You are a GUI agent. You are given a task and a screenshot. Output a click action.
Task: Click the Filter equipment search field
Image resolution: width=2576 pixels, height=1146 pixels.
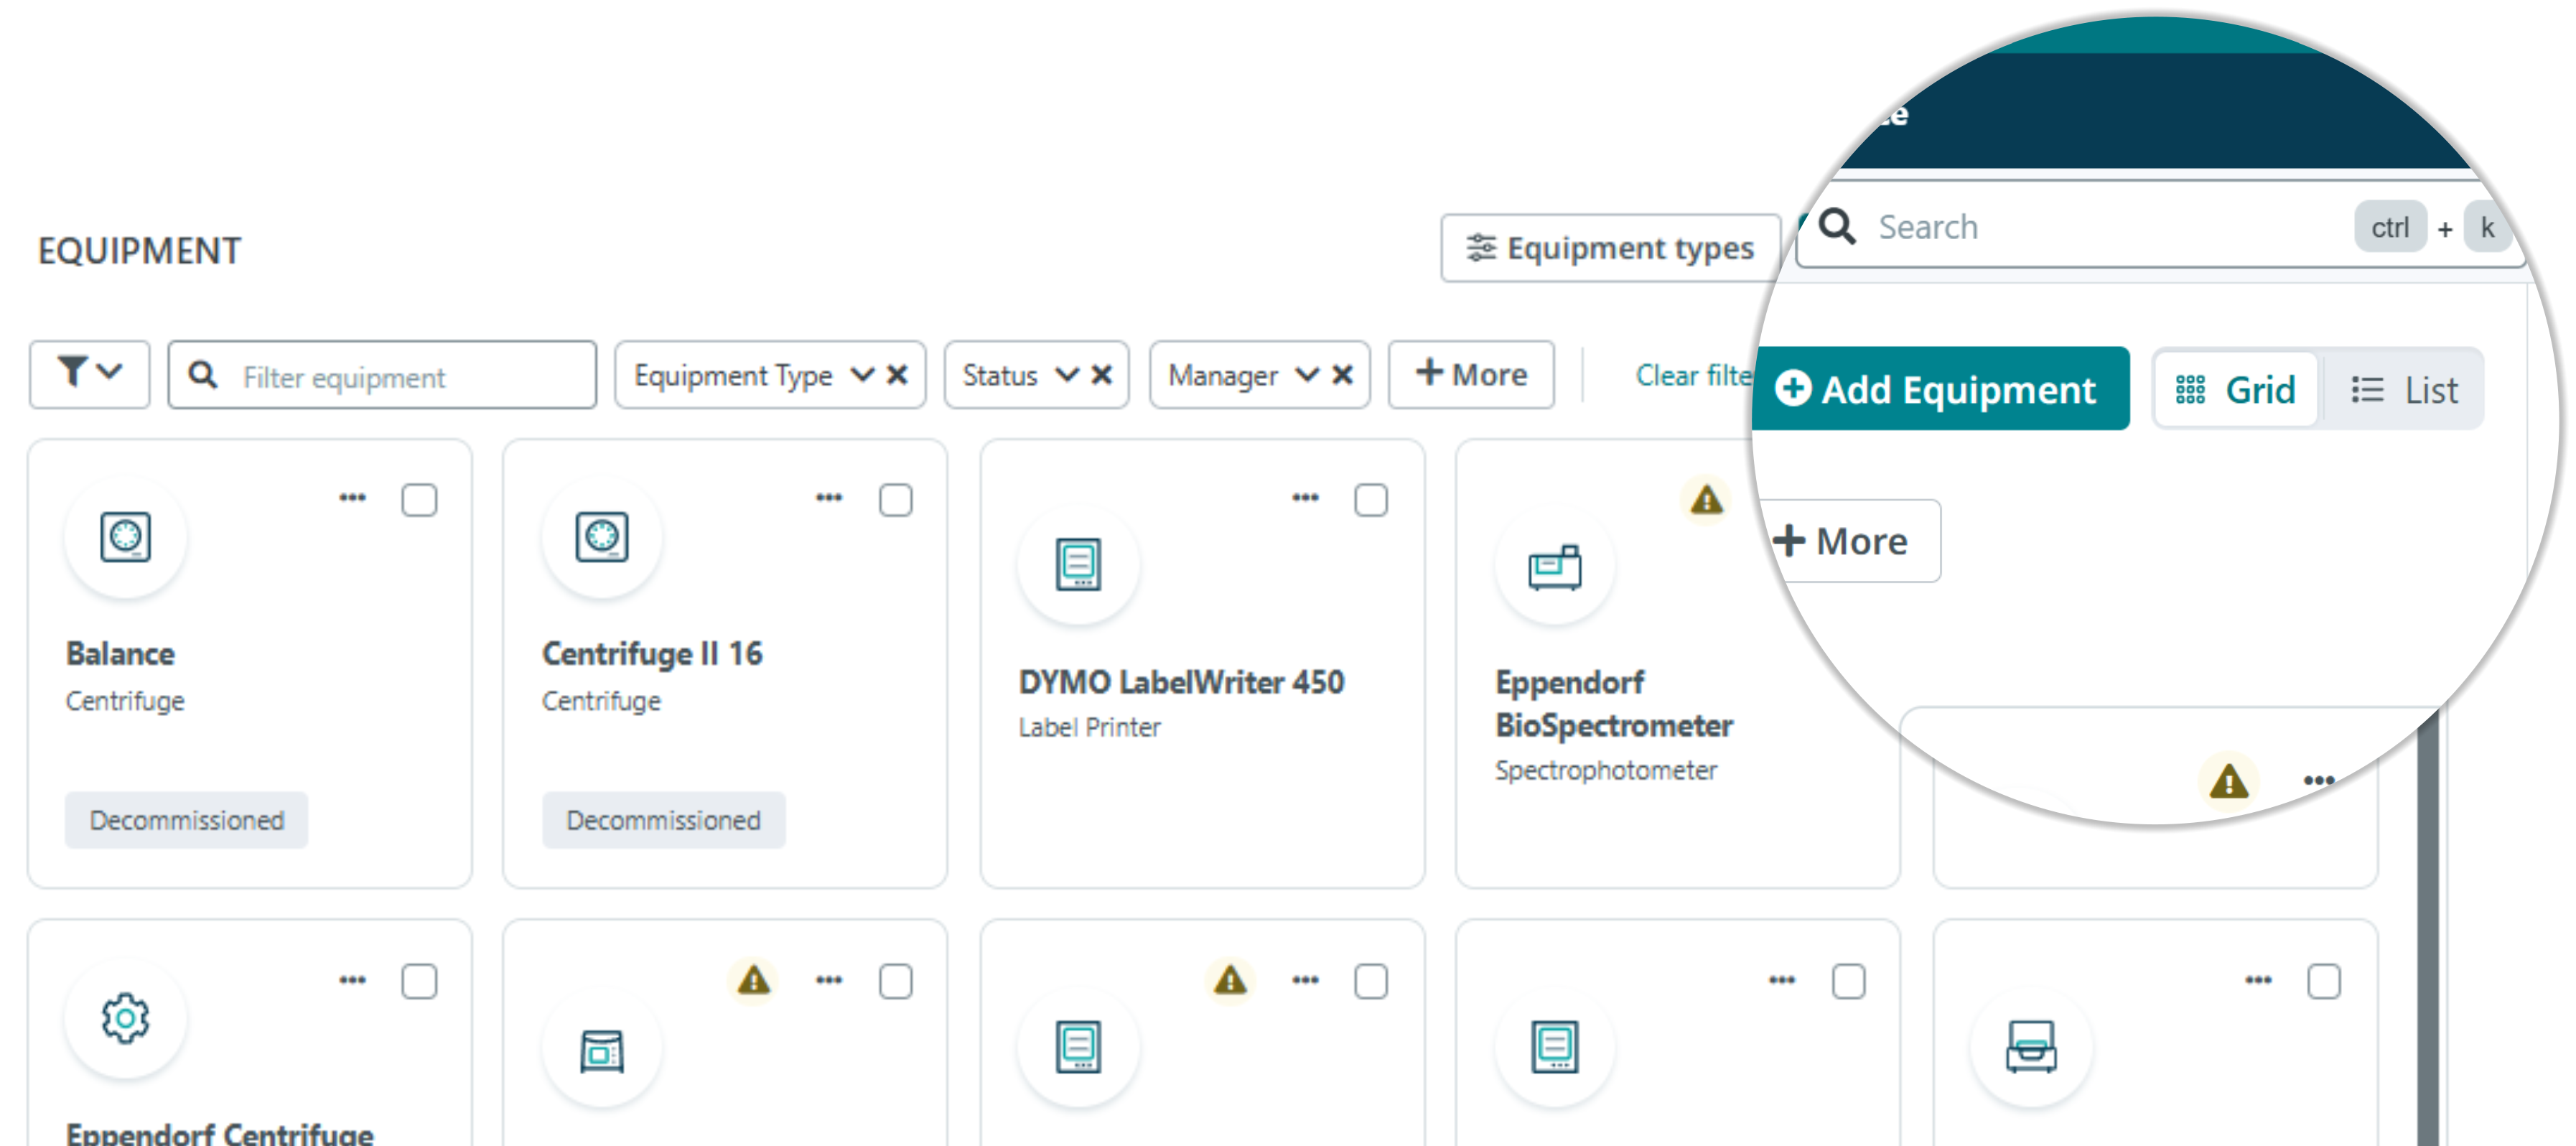[382, 375]
